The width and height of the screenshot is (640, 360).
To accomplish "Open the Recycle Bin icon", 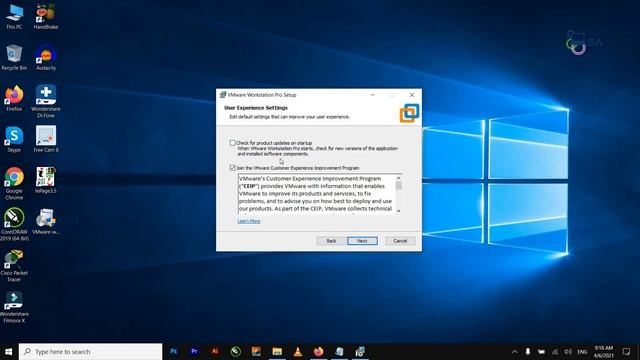I will pos(14,57).
